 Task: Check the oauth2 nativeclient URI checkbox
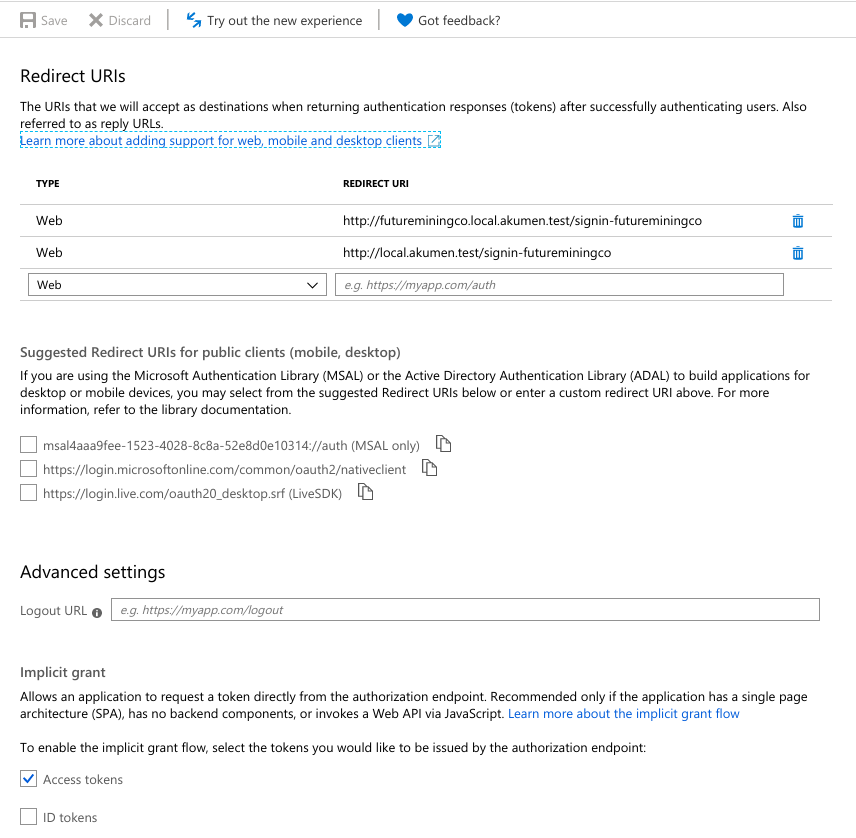29,469
